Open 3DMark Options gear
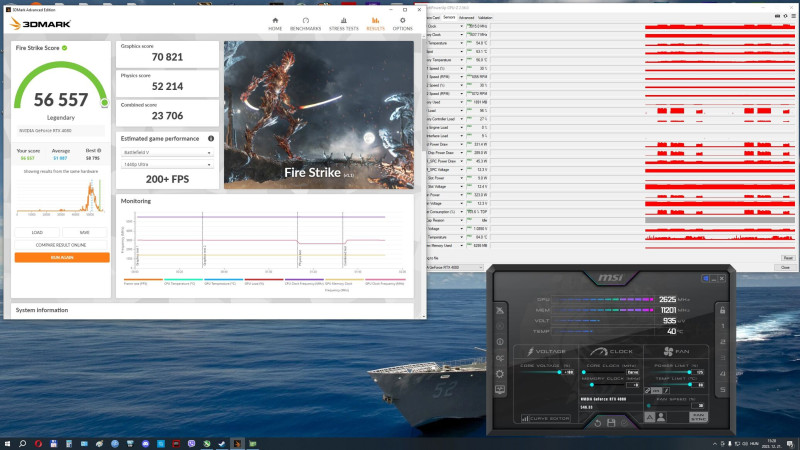The height and width of the screenshot is (450, 800). (x=402, y=23)
